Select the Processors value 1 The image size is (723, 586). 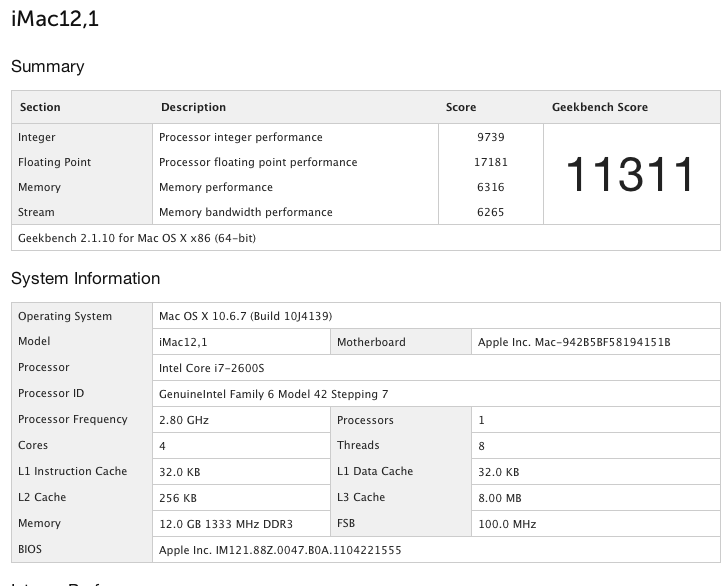[481, 420]
